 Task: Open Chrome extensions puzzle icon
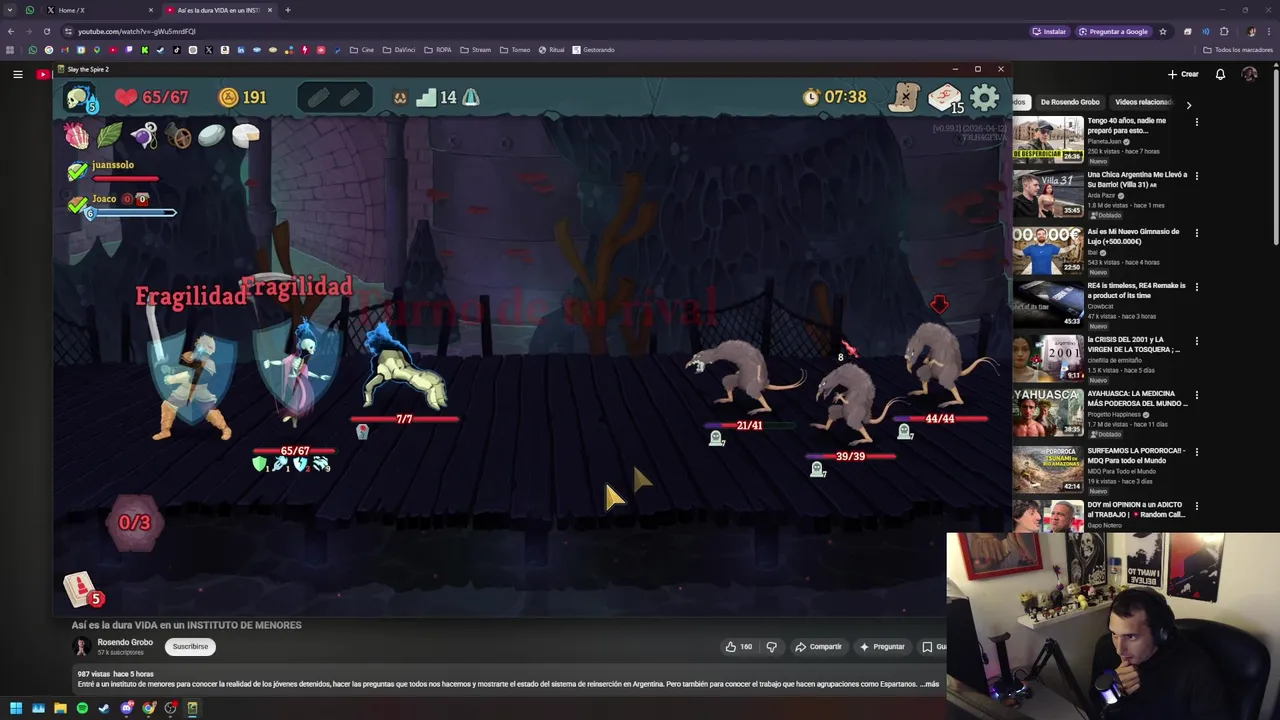pyautogui.click(x=1224, y=31)
